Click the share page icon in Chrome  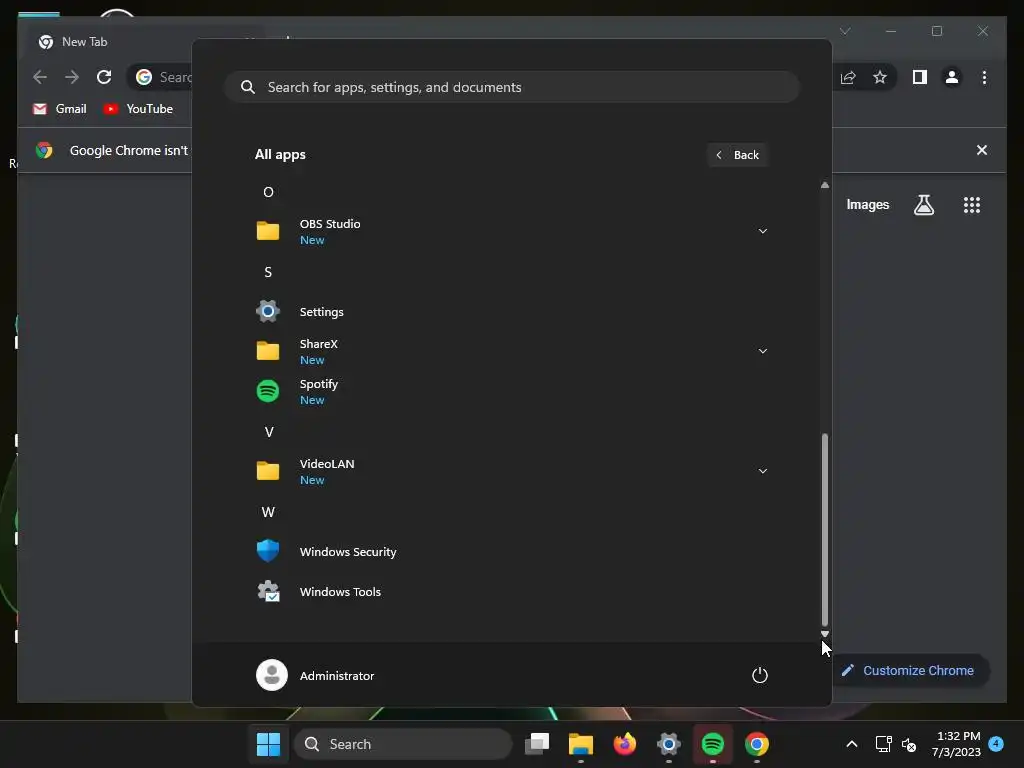point(848,78)
